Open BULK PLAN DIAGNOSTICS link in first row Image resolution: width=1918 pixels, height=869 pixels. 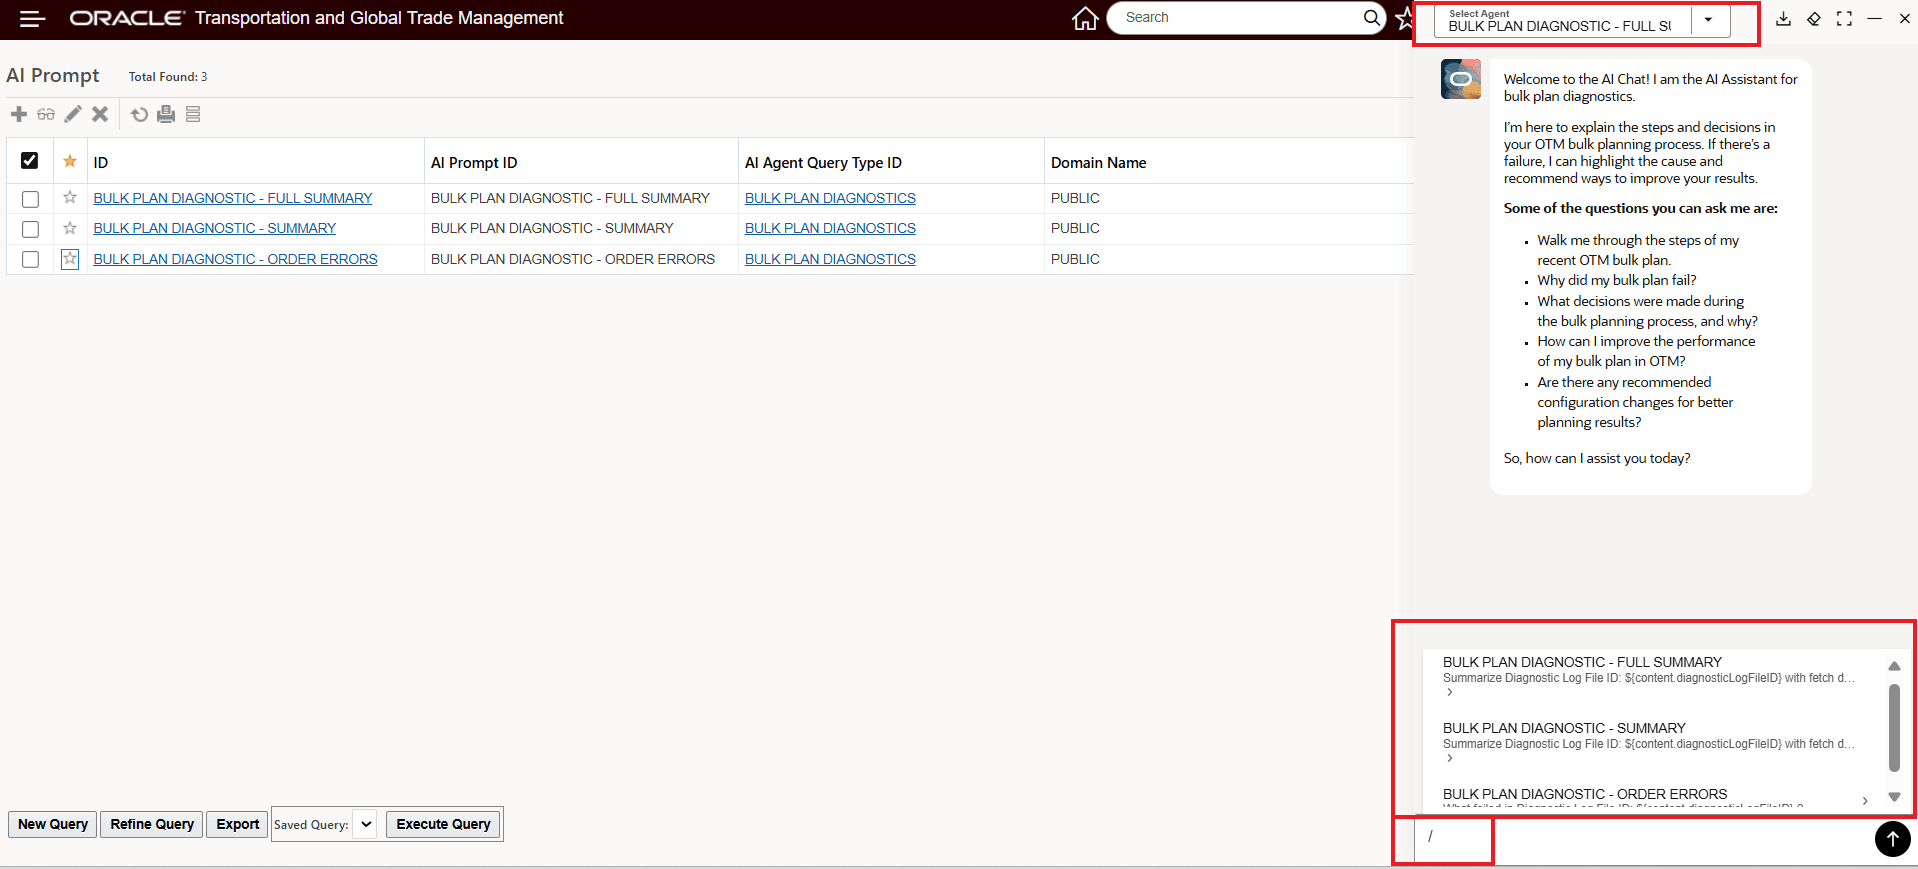pos(830,198)
